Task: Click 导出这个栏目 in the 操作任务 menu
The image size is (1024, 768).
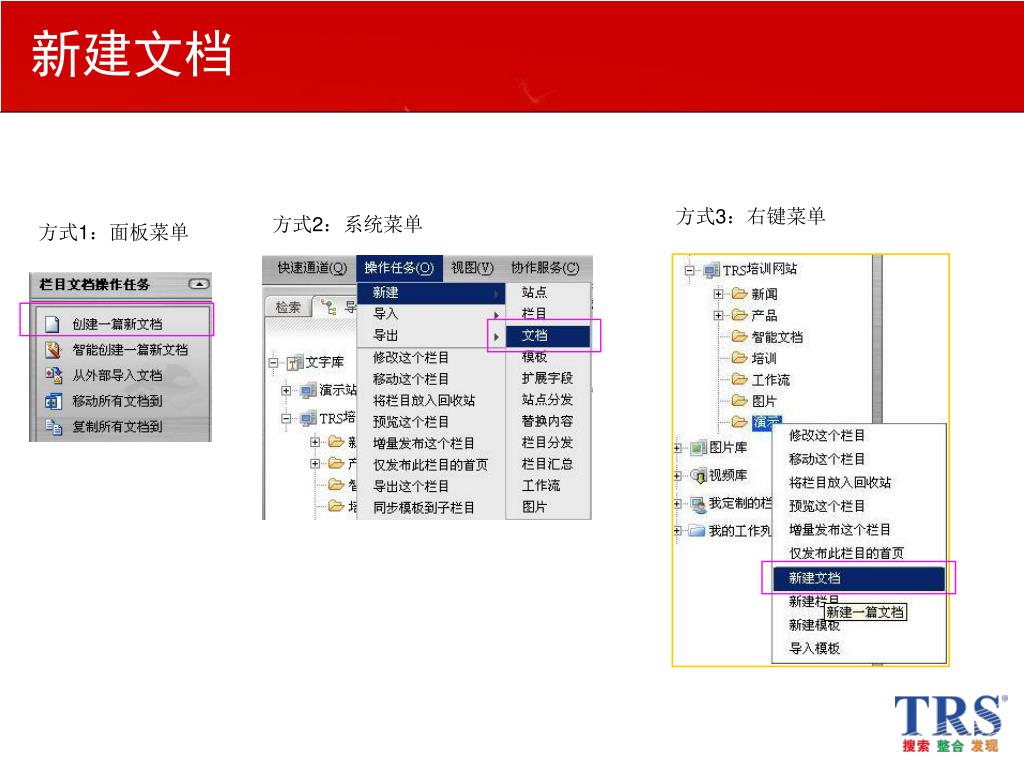Action: click(x=411, y=487)
